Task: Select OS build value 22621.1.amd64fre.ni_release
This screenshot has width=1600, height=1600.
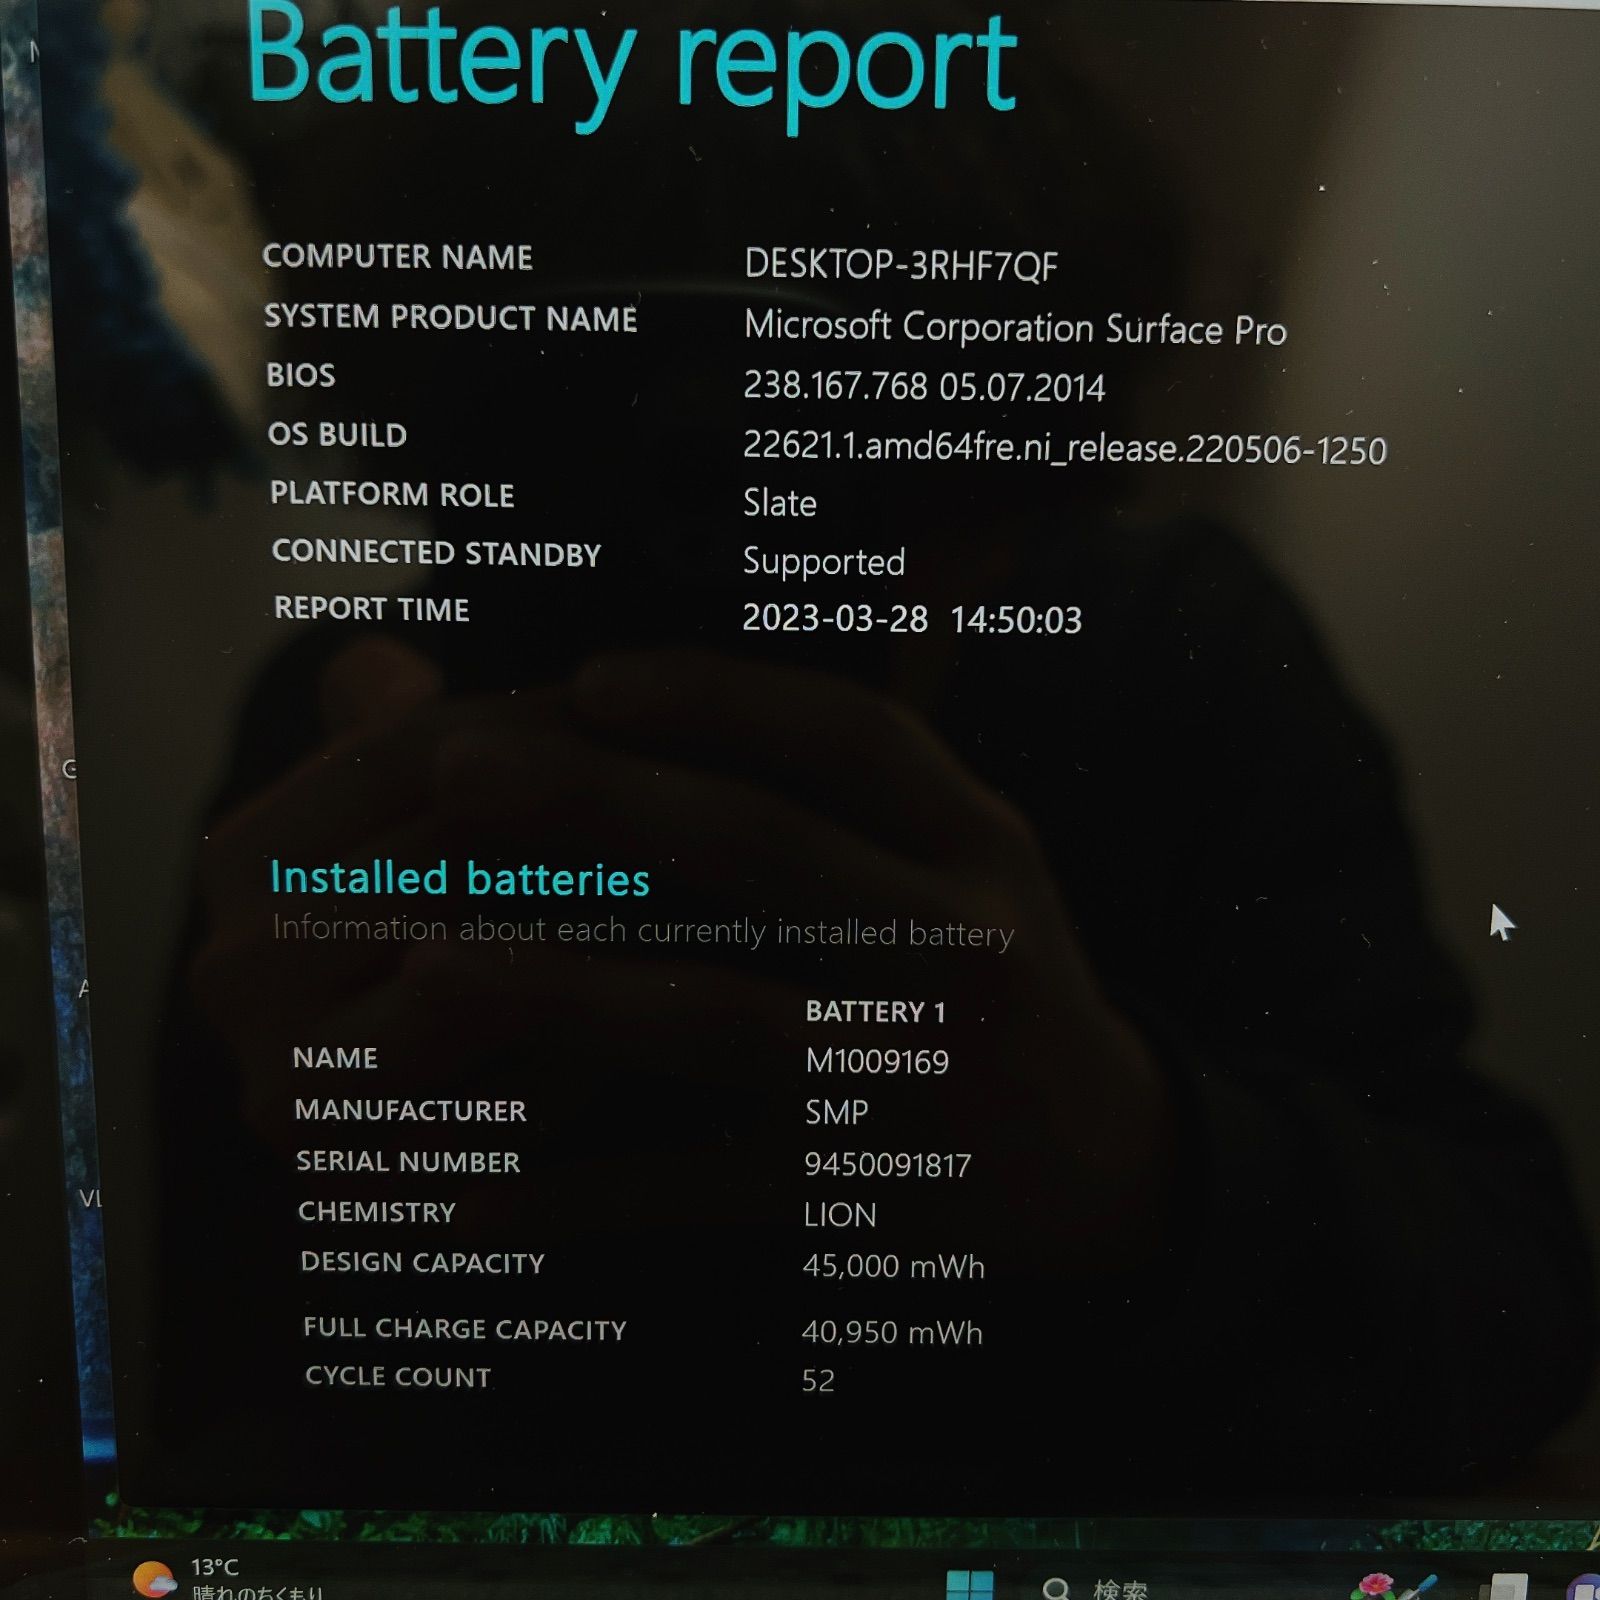Action: pos(1064,447)
